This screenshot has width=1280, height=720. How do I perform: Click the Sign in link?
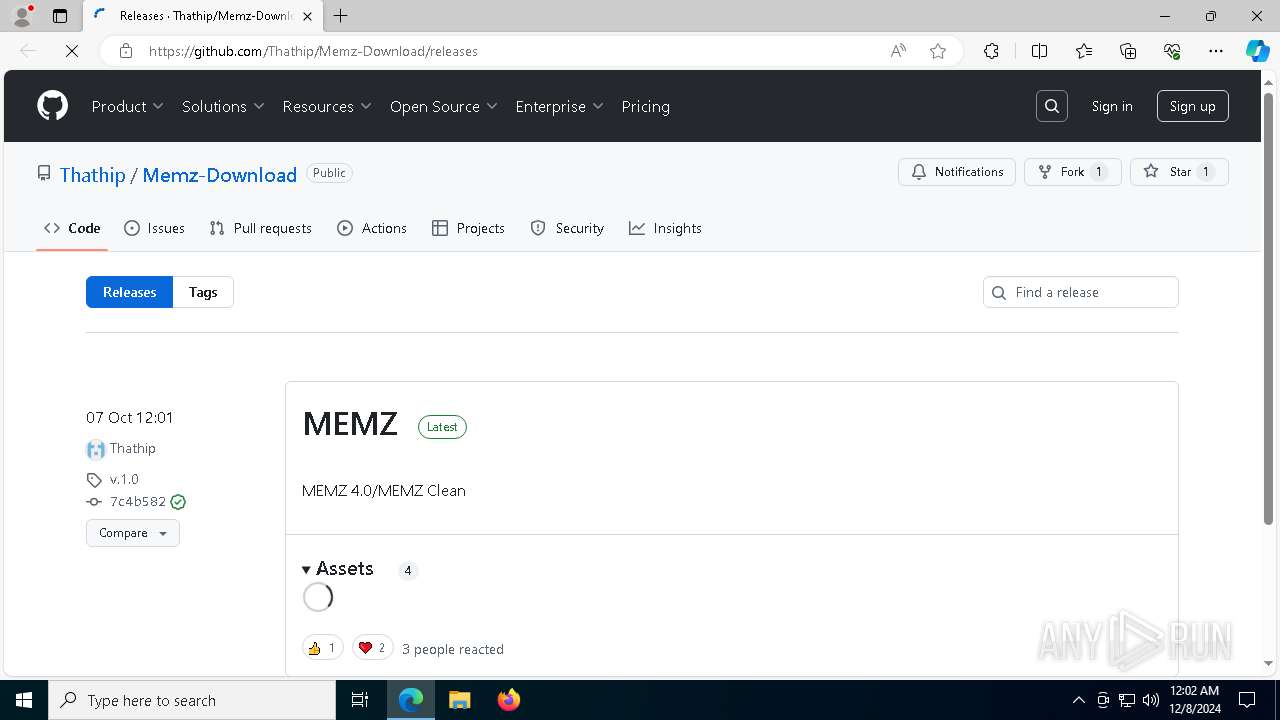[1112, 106]
